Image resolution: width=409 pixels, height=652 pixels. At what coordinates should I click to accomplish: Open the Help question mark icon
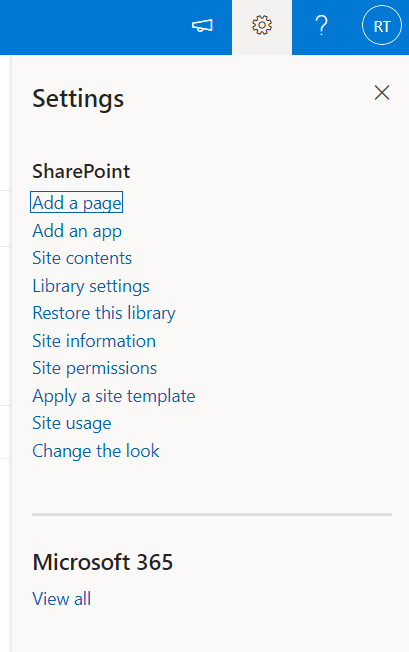(322, 26)
